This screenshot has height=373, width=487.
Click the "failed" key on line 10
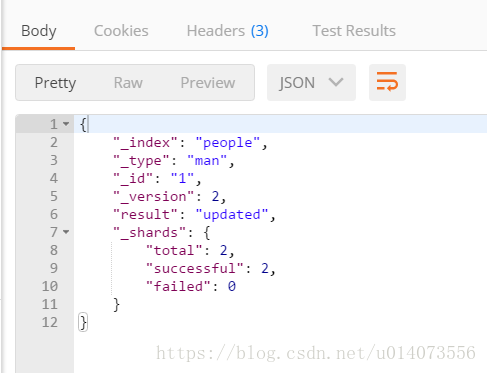pos(178,287)
